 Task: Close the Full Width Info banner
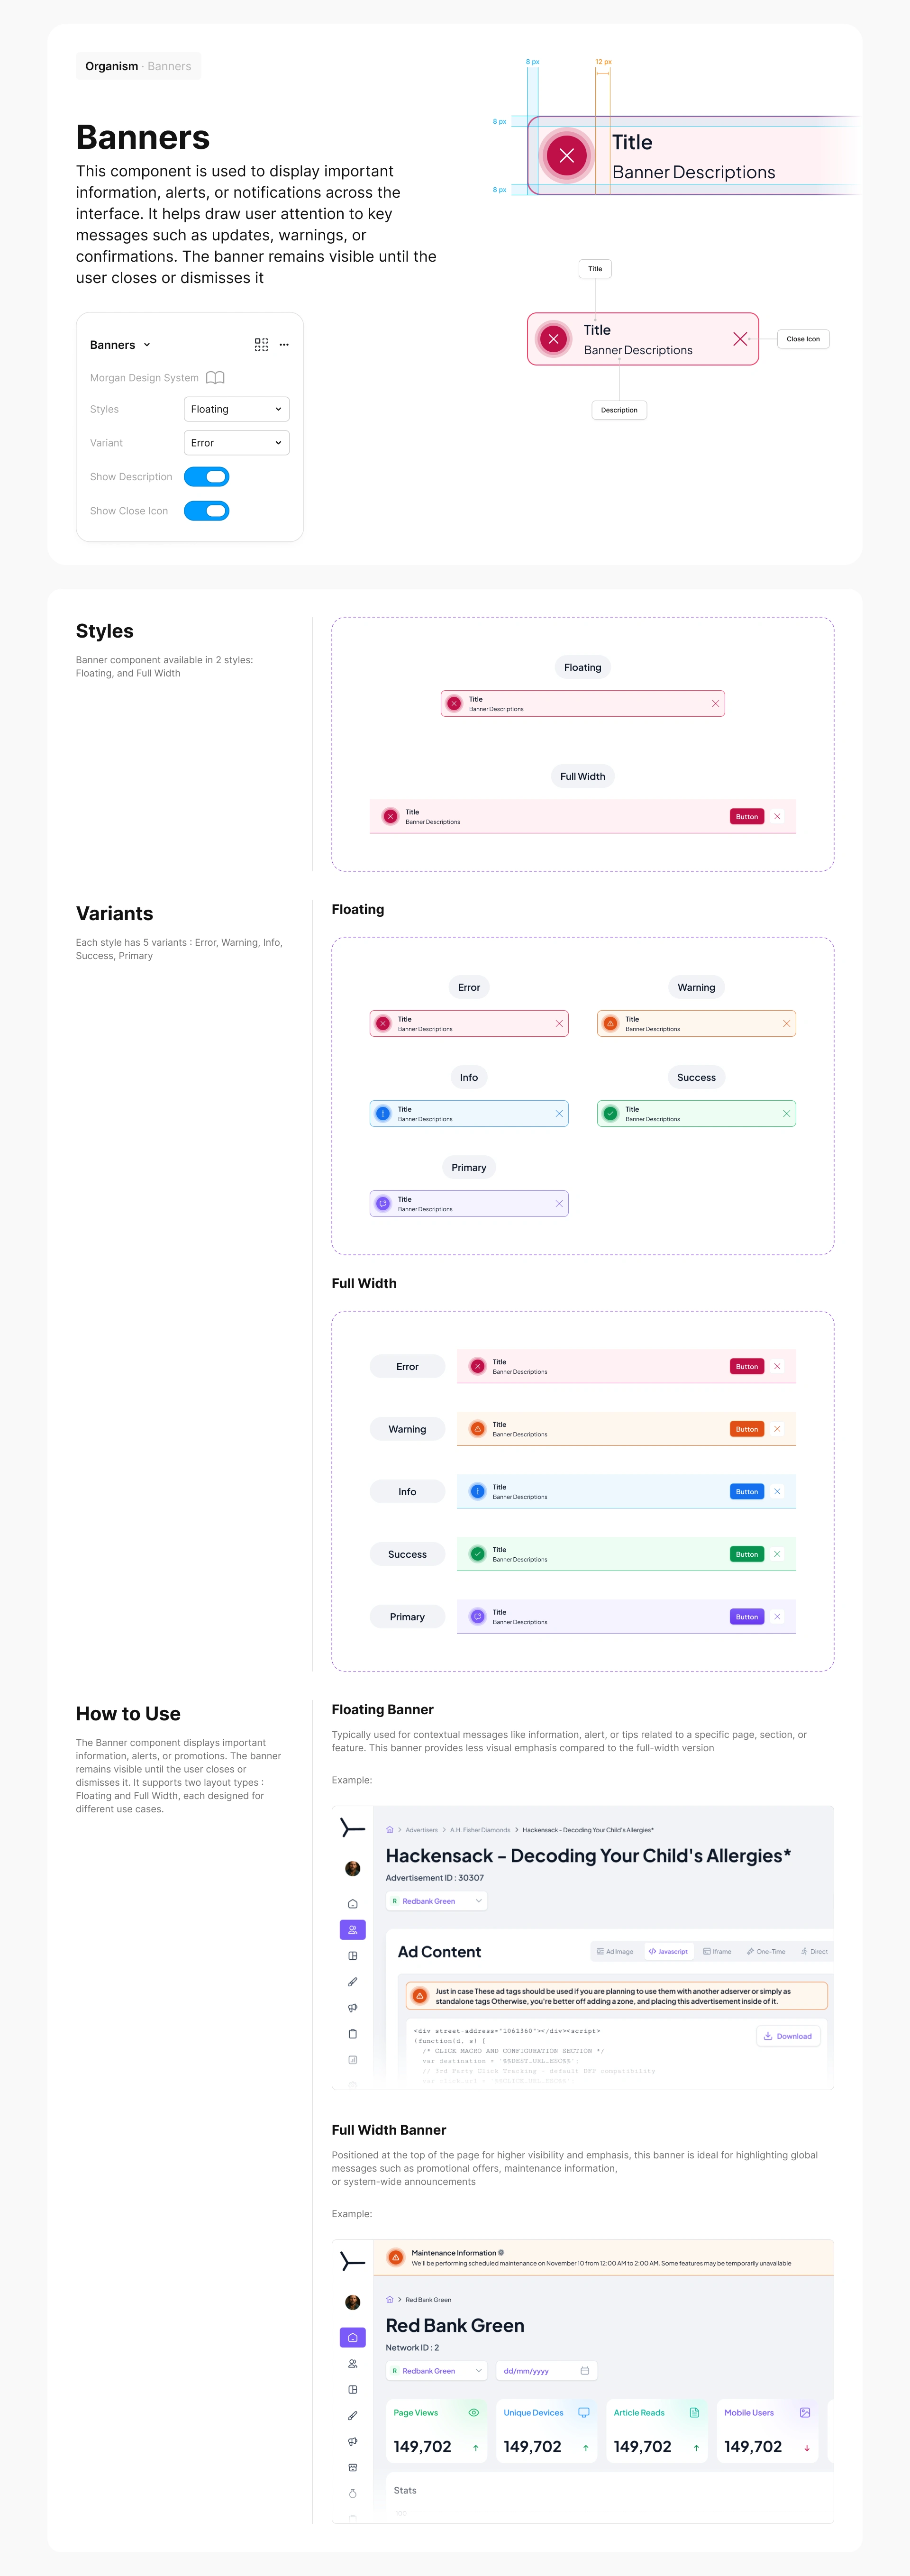[x=777, y=1491]
